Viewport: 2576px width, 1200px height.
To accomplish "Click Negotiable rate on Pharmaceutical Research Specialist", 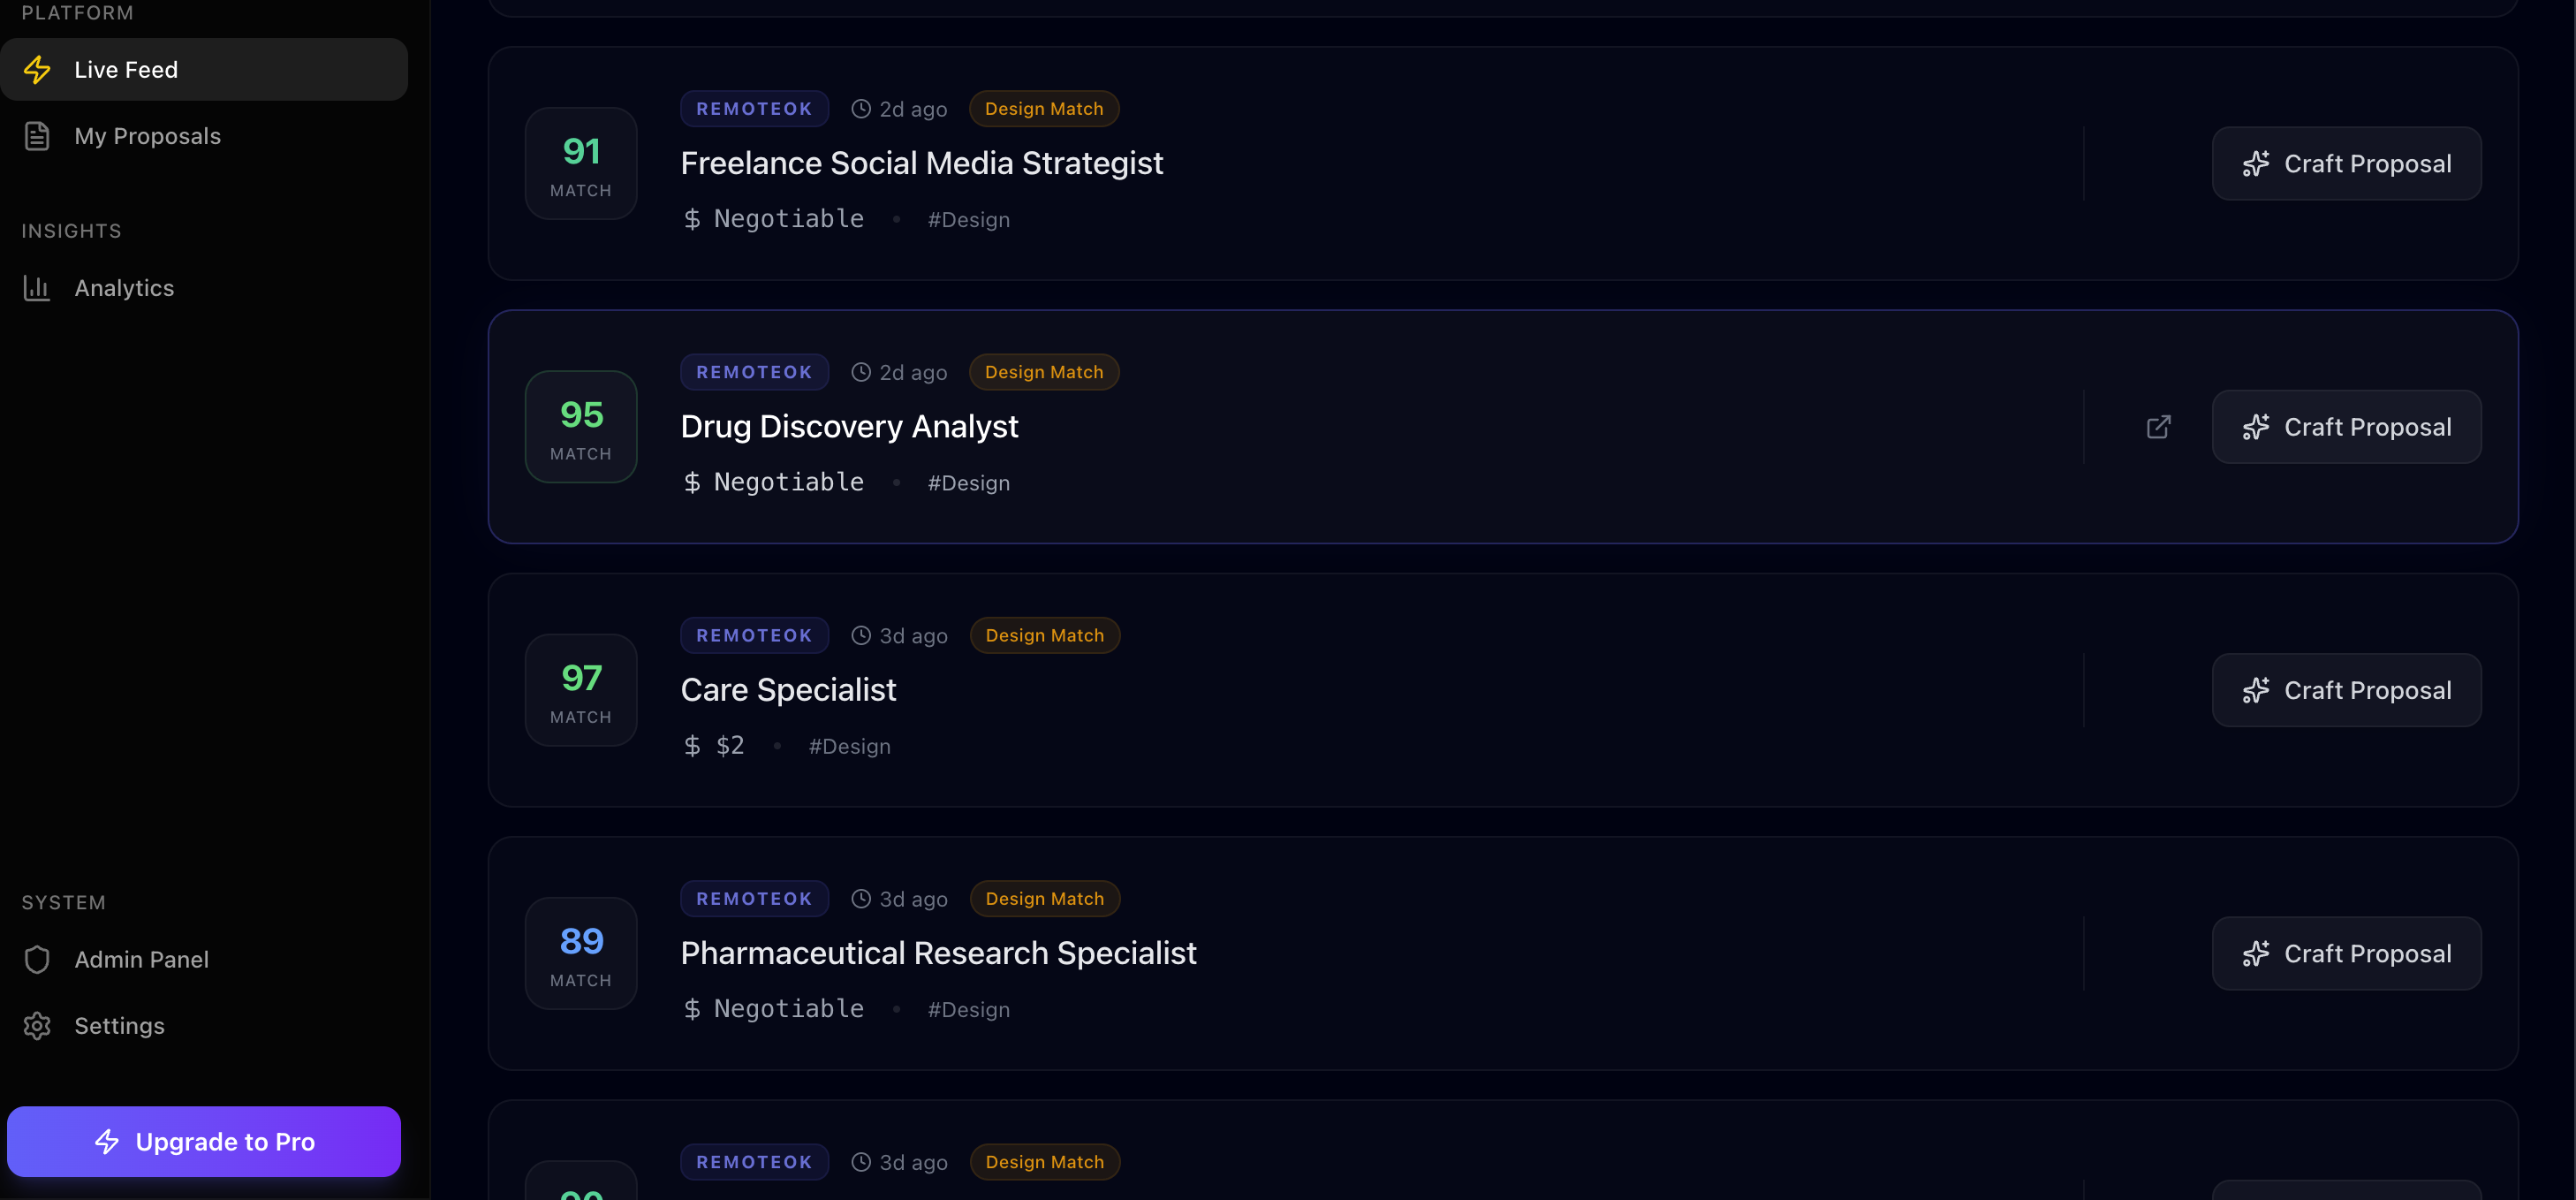I will (x=788, y=1008).
